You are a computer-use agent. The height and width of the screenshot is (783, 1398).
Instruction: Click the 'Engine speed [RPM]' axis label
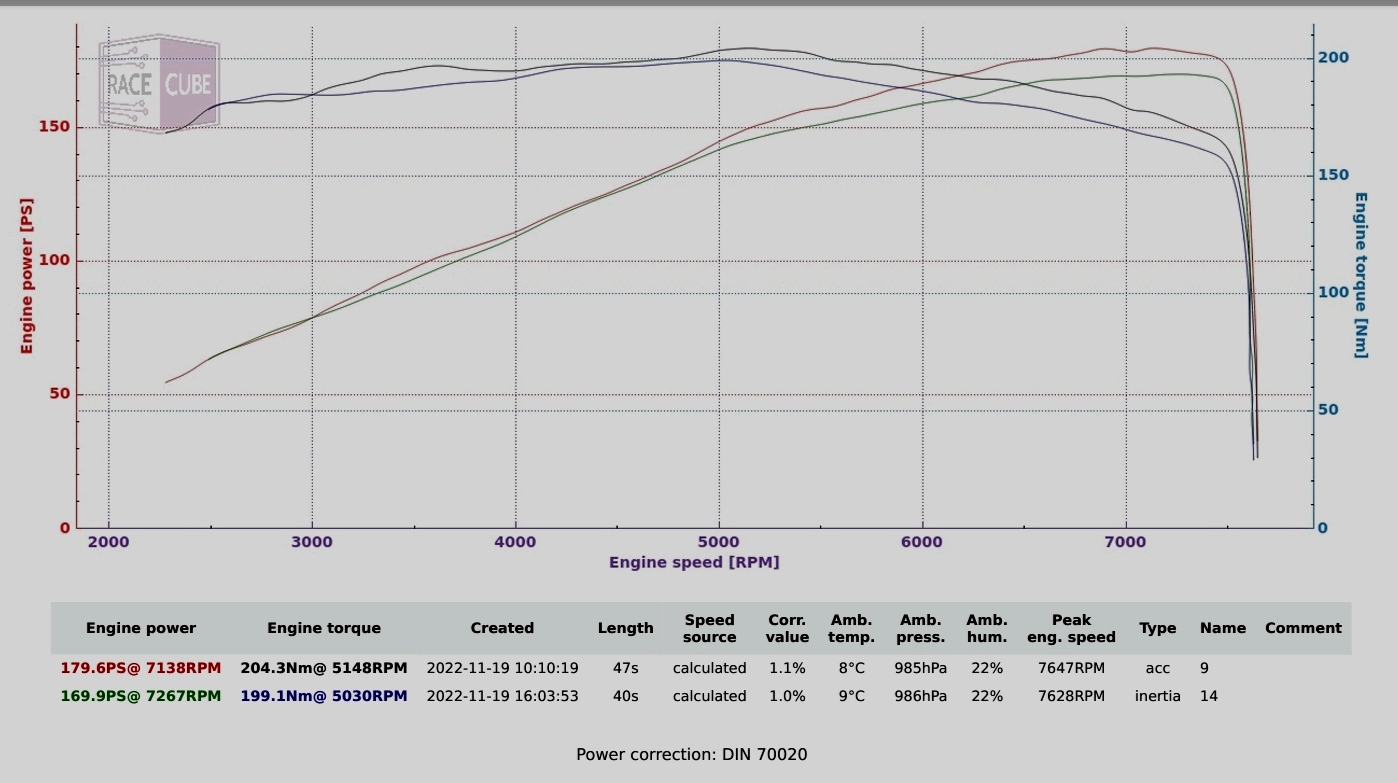[x=694, y=562]
